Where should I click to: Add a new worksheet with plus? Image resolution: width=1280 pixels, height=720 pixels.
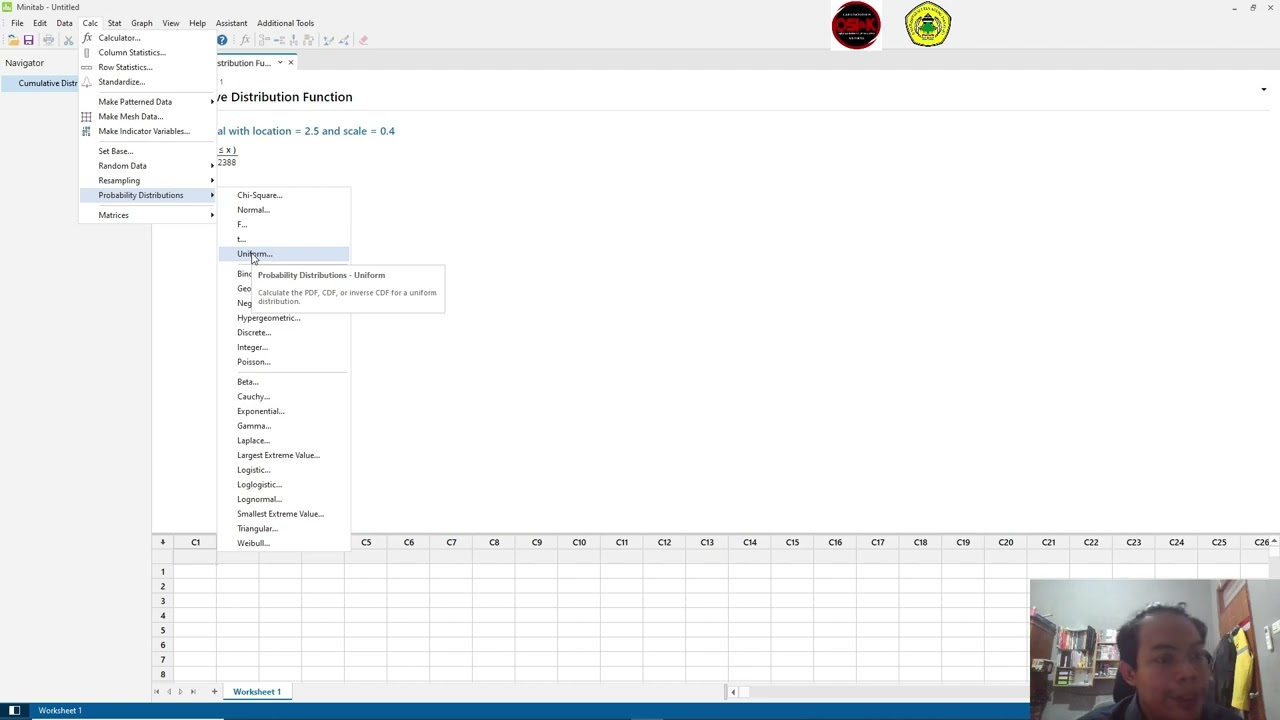click(x=213, y=692)
